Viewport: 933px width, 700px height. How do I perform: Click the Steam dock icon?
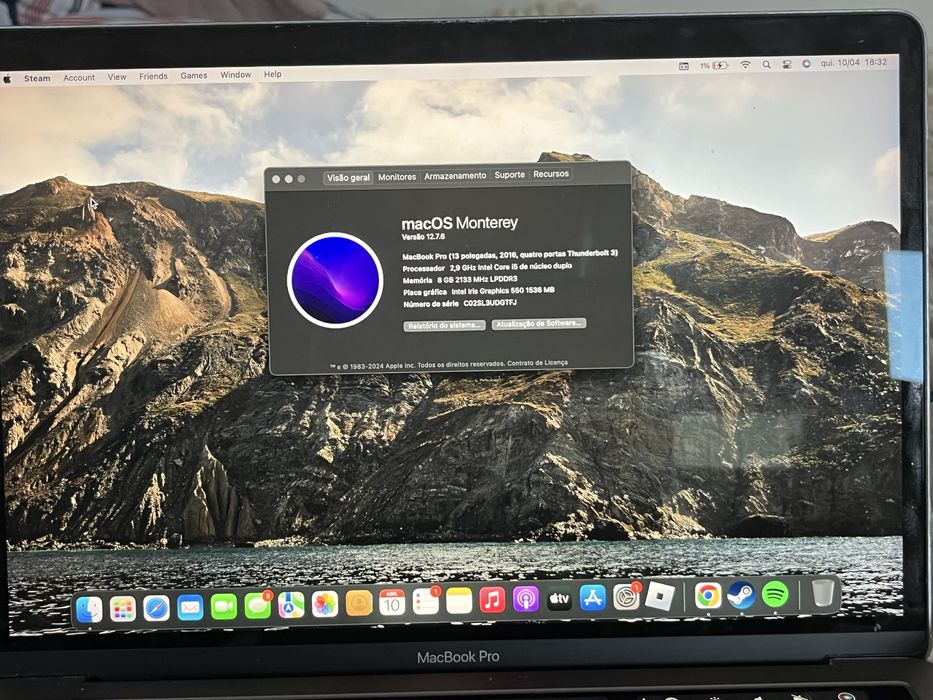(x=741, y=595)
